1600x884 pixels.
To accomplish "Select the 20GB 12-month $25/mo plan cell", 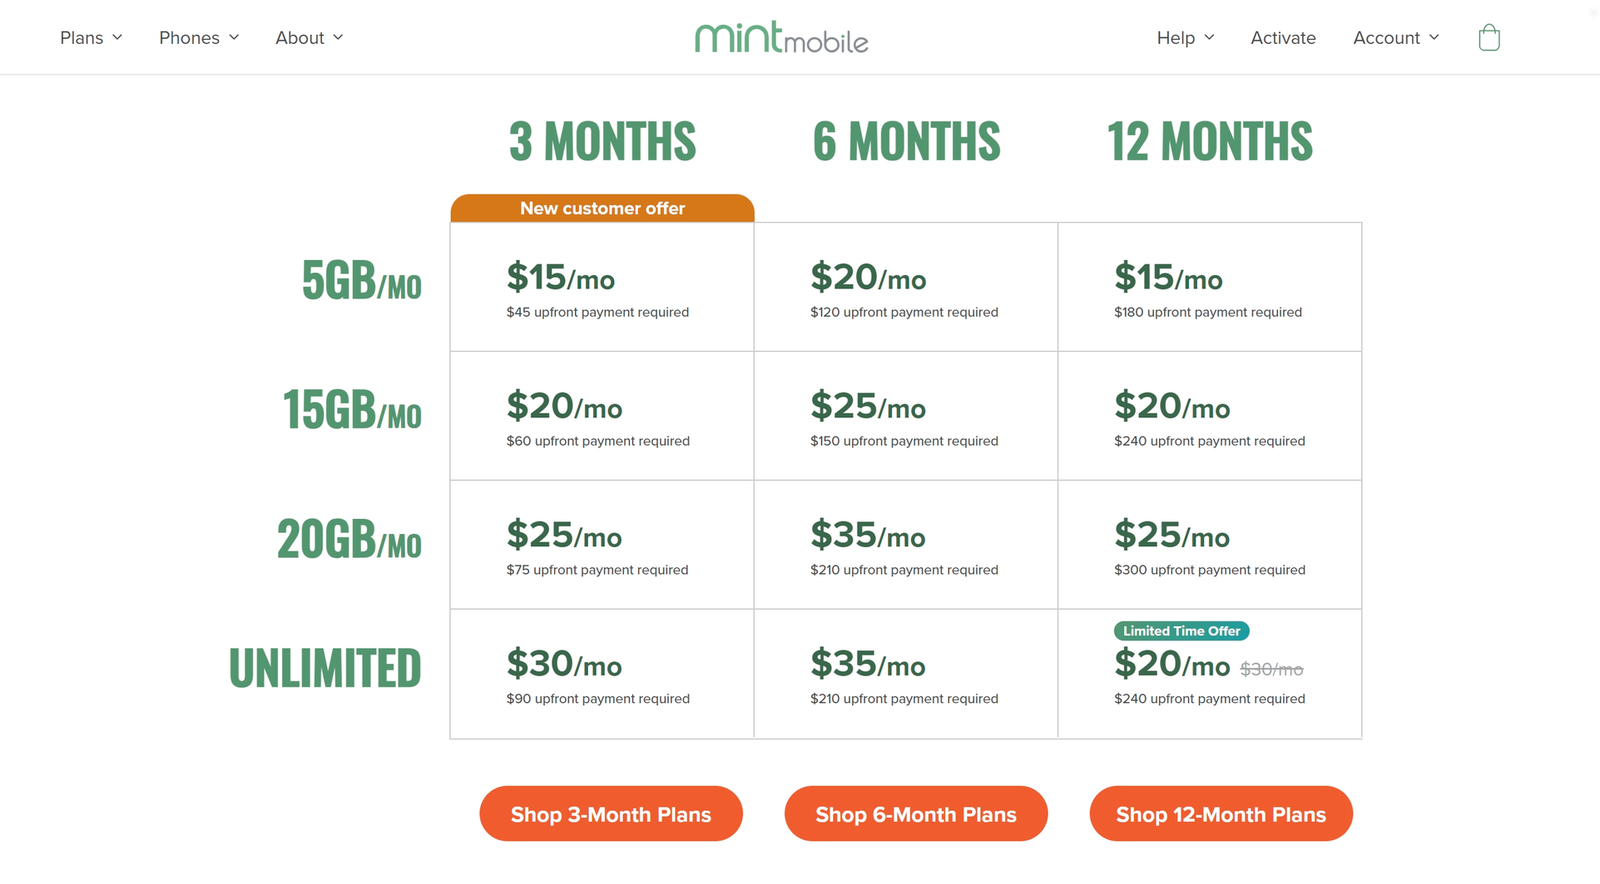I will (x=1210, y=545).
